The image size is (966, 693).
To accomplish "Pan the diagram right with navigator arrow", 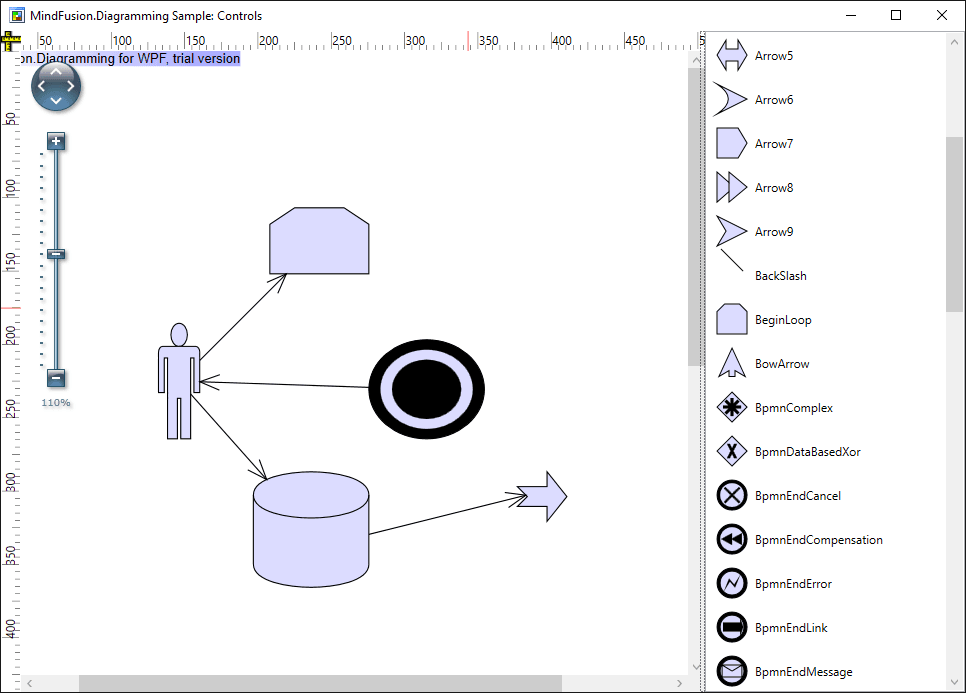I will click(70, 86).
